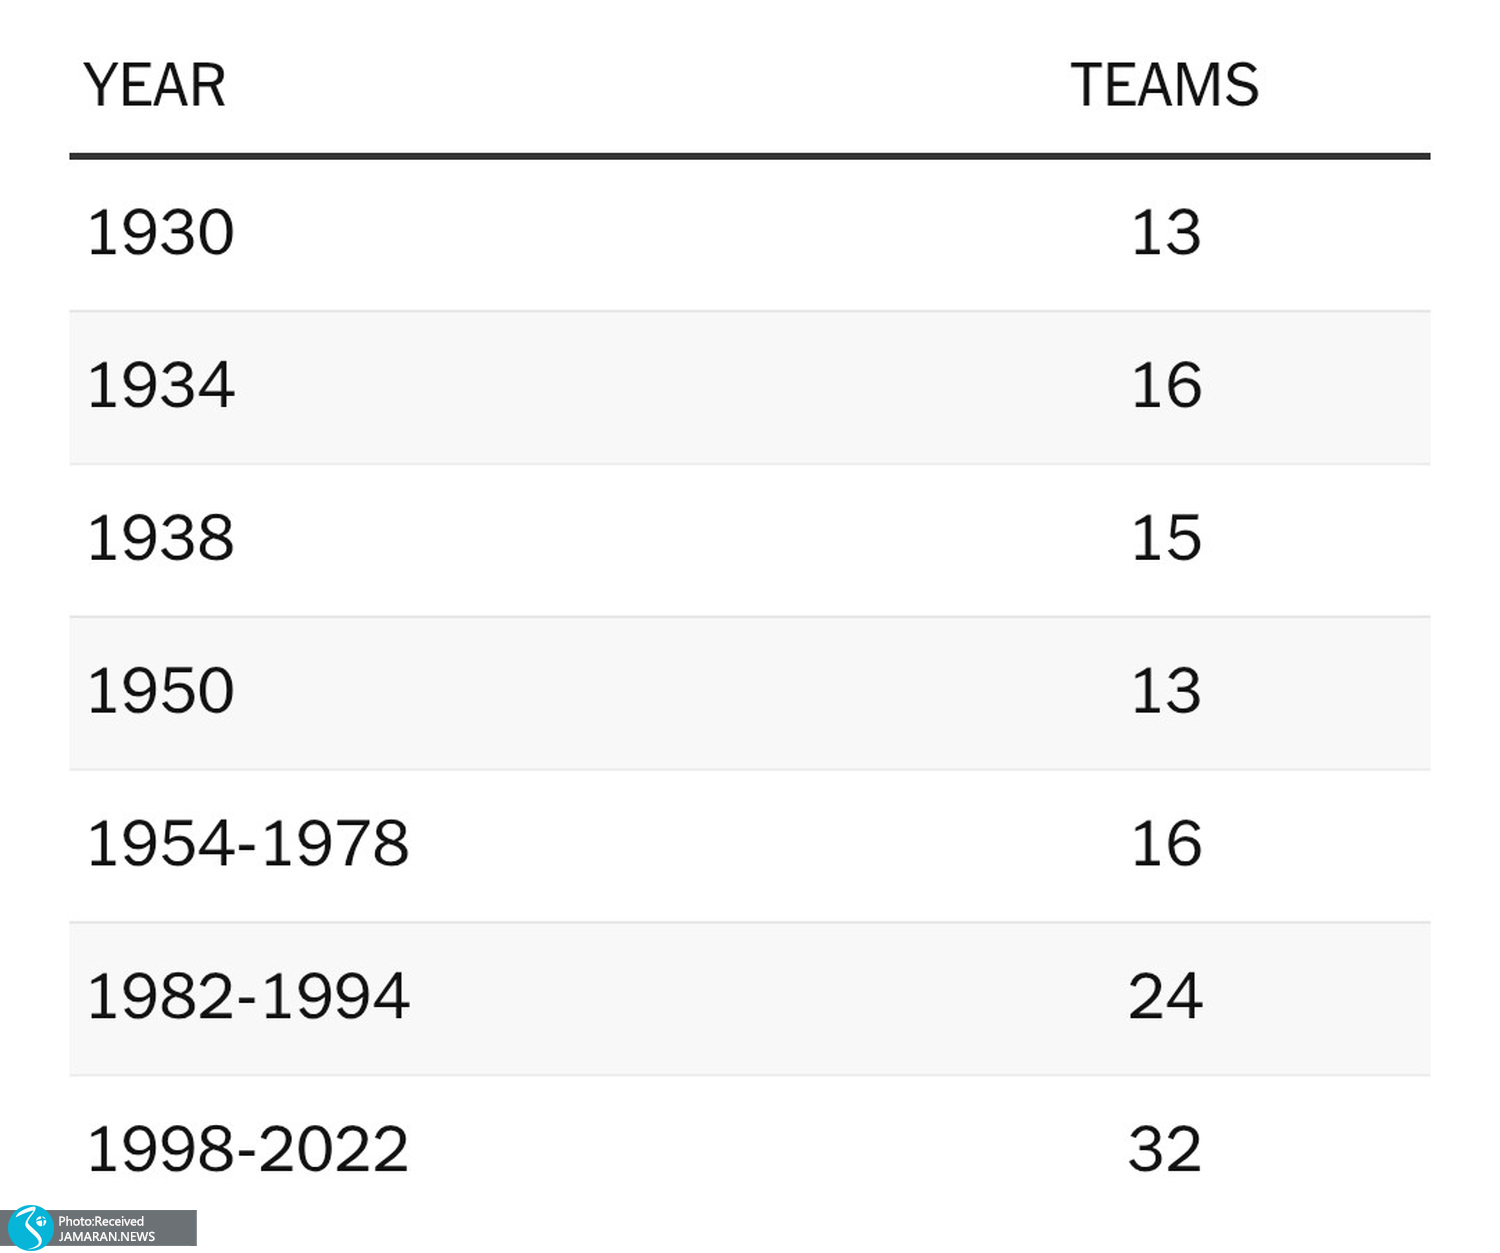1500x1253 pixels.
Task: Click the JAMARAN.NEWS watermark text
Action: pos(107,1237)
